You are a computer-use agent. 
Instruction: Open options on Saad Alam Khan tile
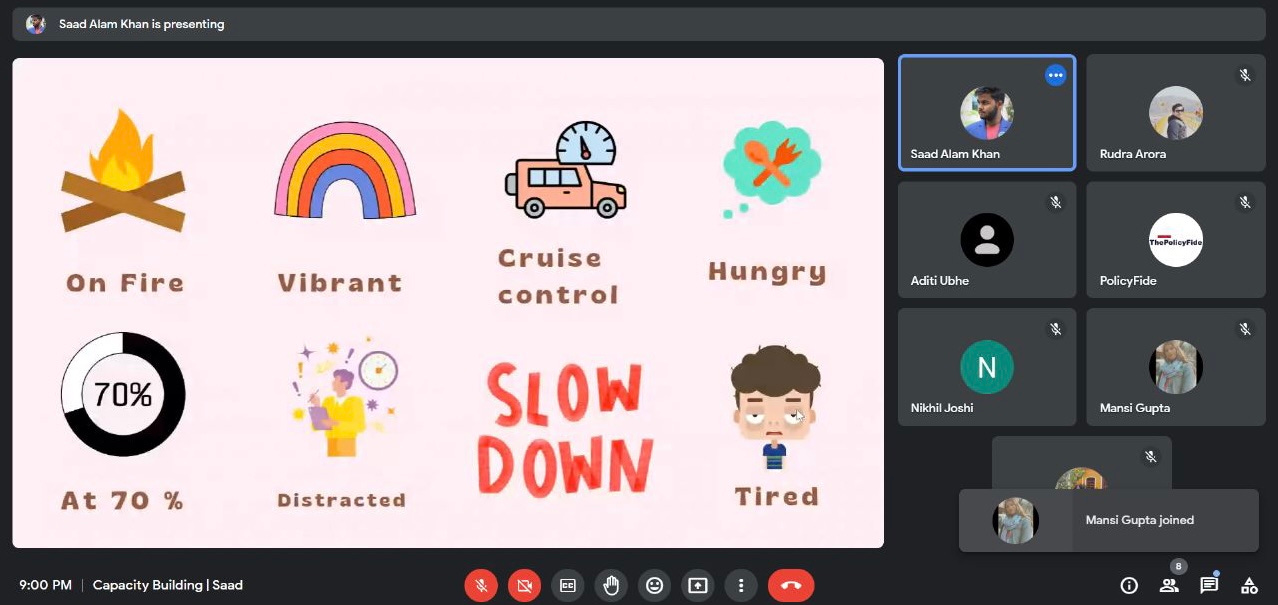[1055, 75]
